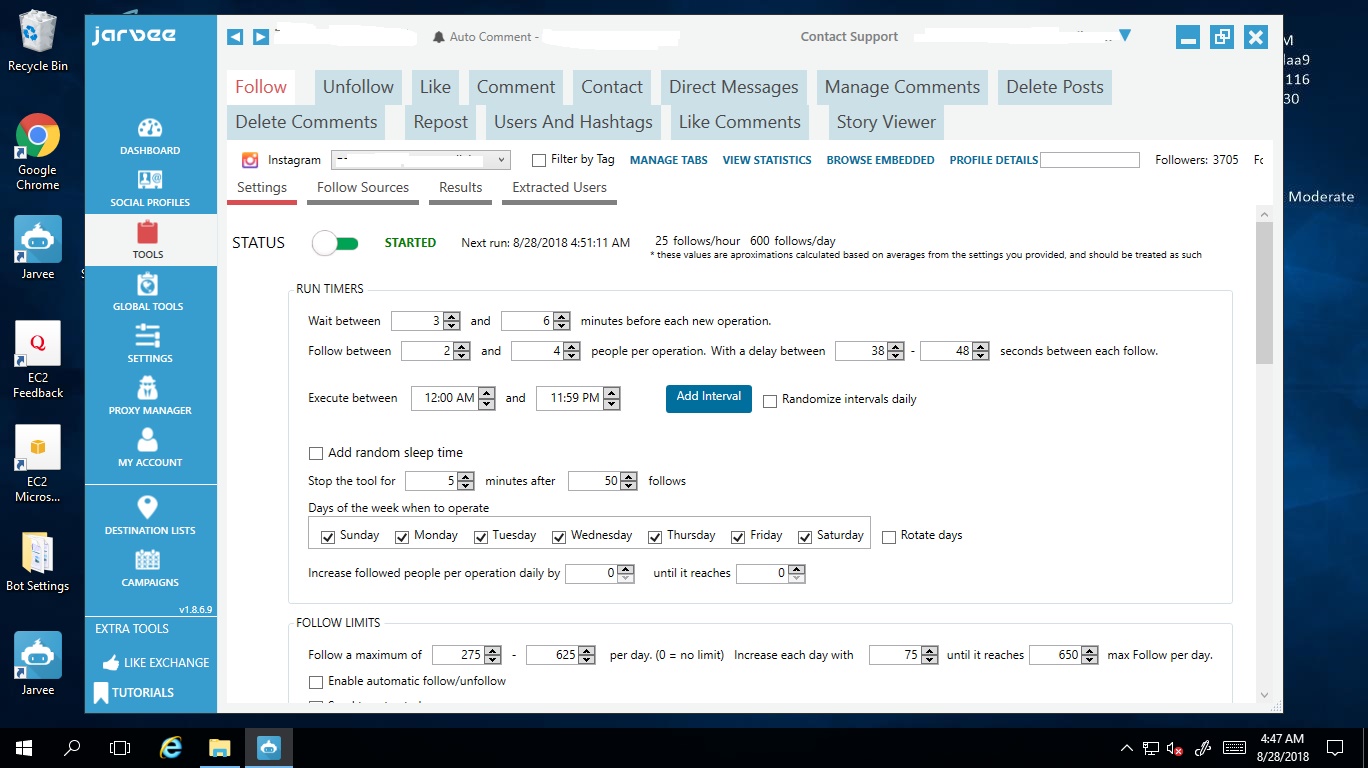Open EC2 Feedback desktop icon
The width and height of the screenshot is (1368, 768).
pyautogui.click(x=38, y=360)
